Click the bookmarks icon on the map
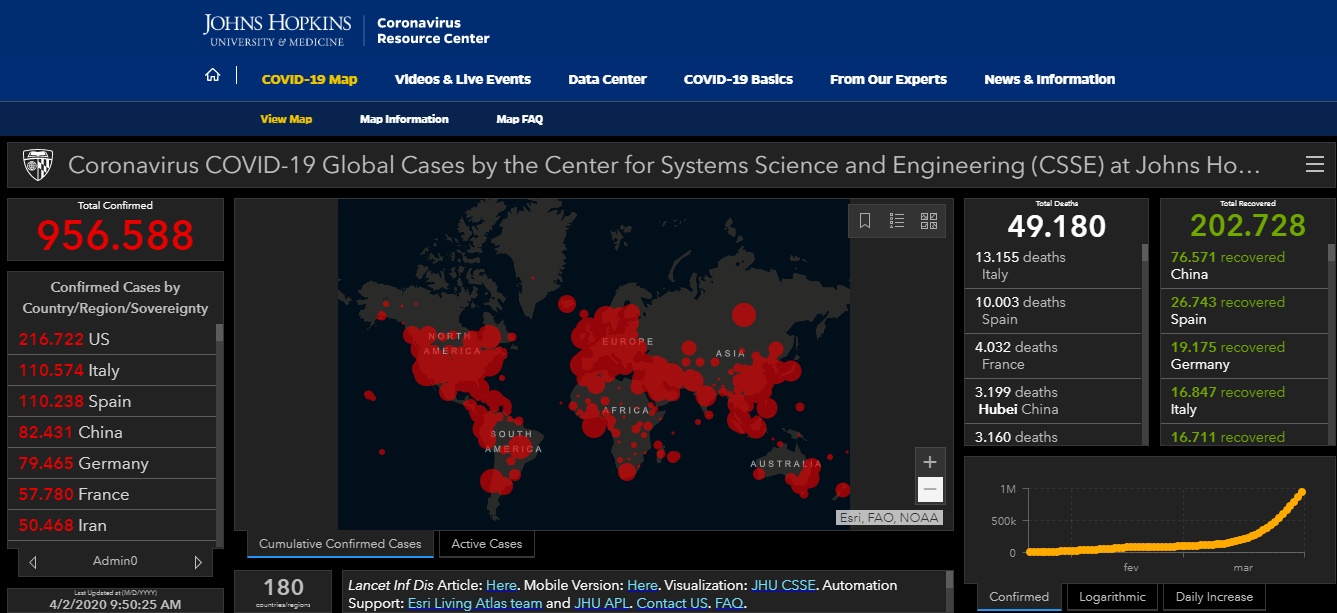Screen dimensions: 1337x613 point(865,221)
